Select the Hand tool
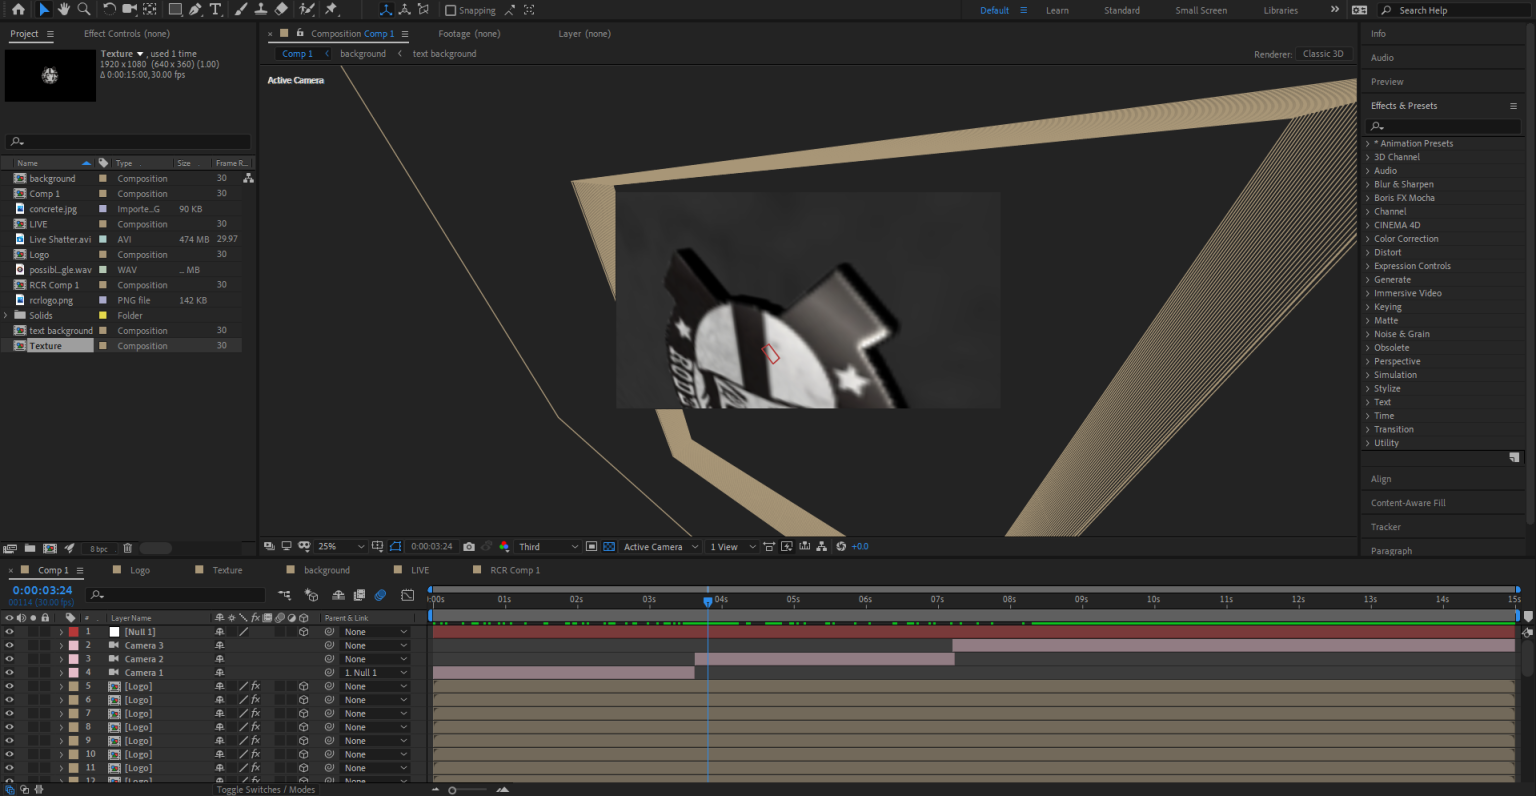Viewport: 1536px width, 796px height. point(63,9)
